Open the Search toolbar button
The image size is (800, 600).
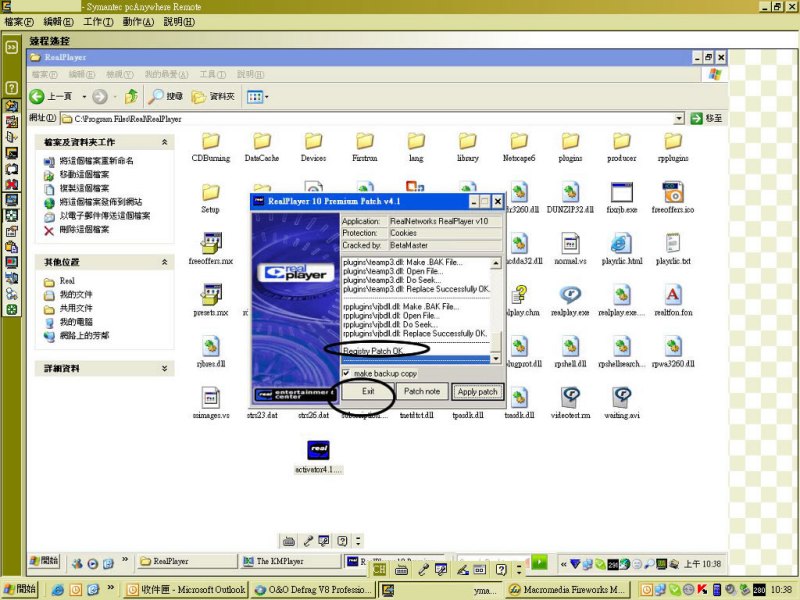[x=166, y=96]
